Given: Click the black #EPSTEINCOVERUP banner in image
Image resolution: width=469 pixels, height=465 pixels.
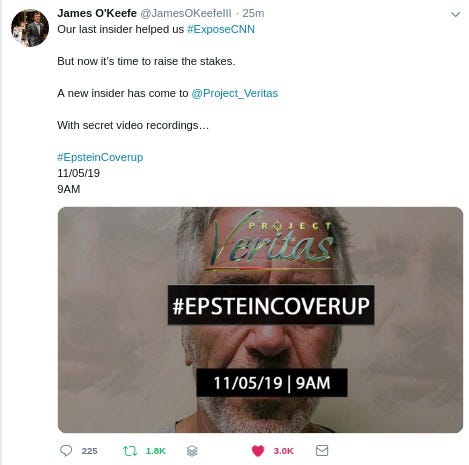Looking at the screenshot, I should pyautogui.click(x=271, y=305).
